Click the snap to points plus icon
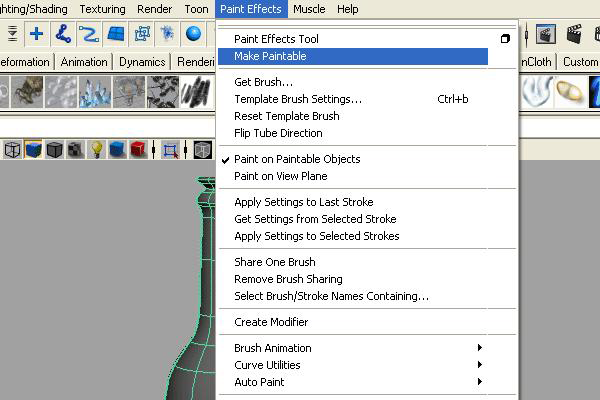 point(36,33)
